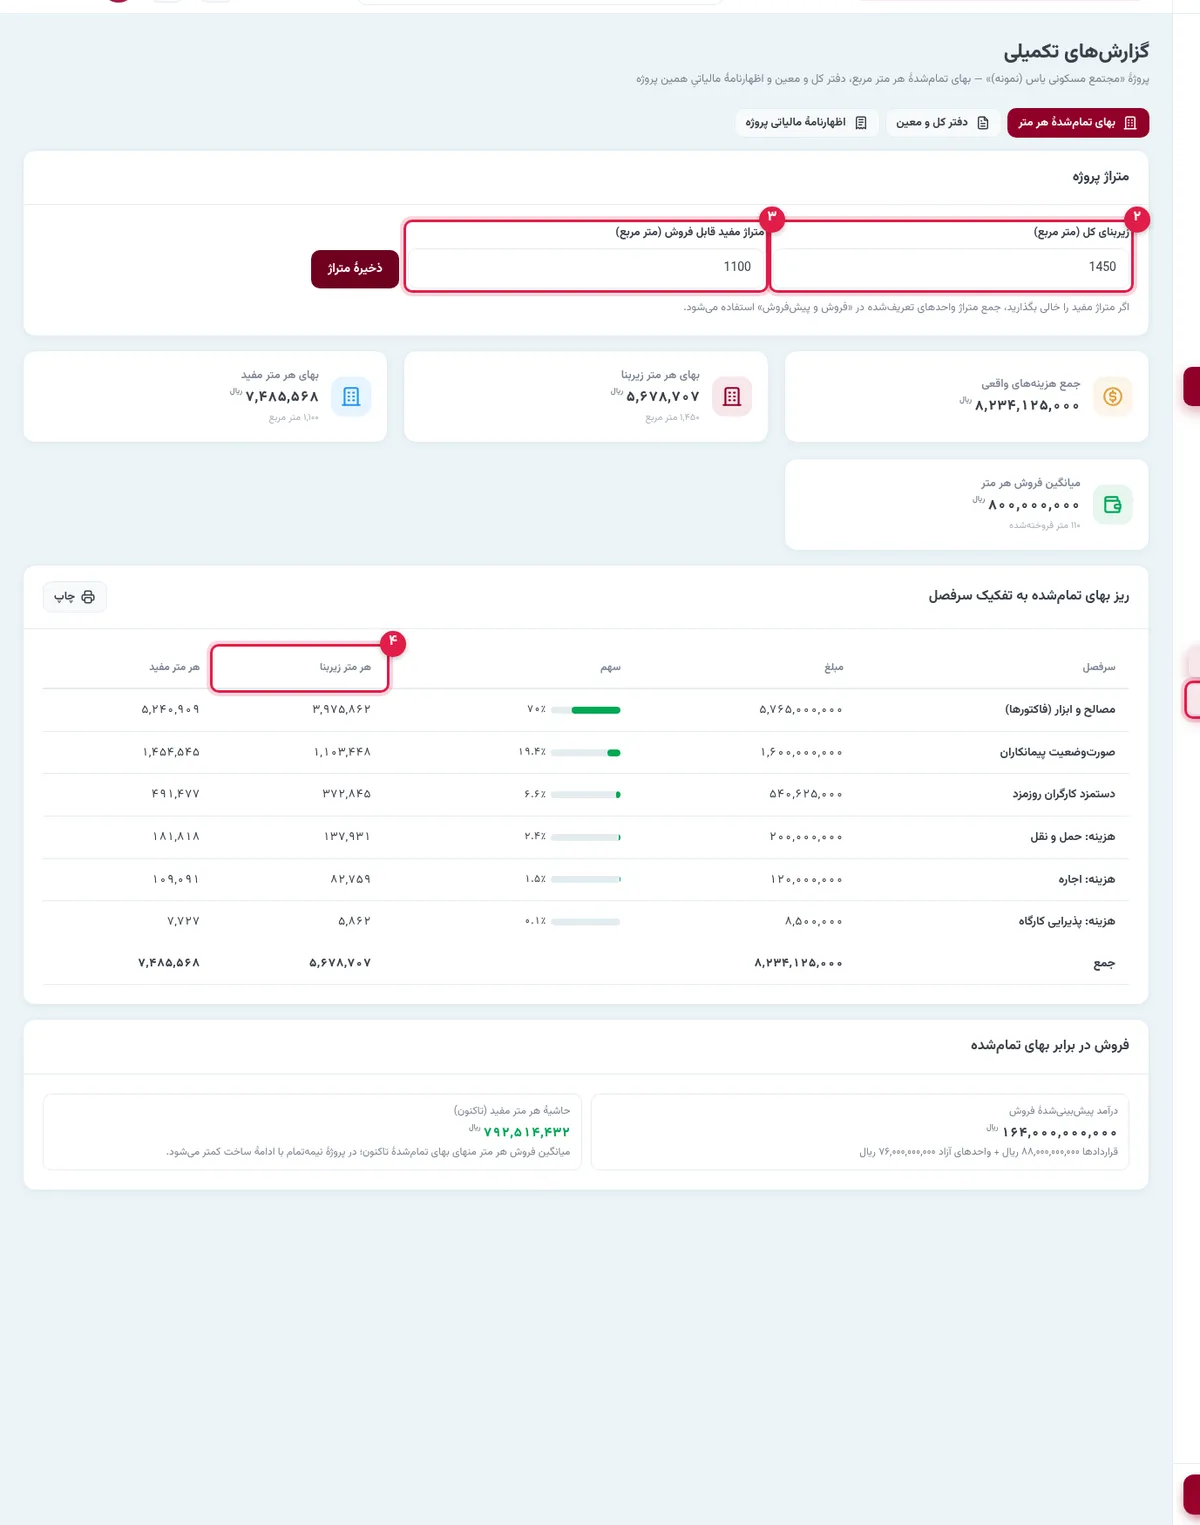Click the amount «۵,۷۶۵,۰۰۰,۰۰۰» in the table
This screenshot has height=1525, width=1200.
click(801, 710)
